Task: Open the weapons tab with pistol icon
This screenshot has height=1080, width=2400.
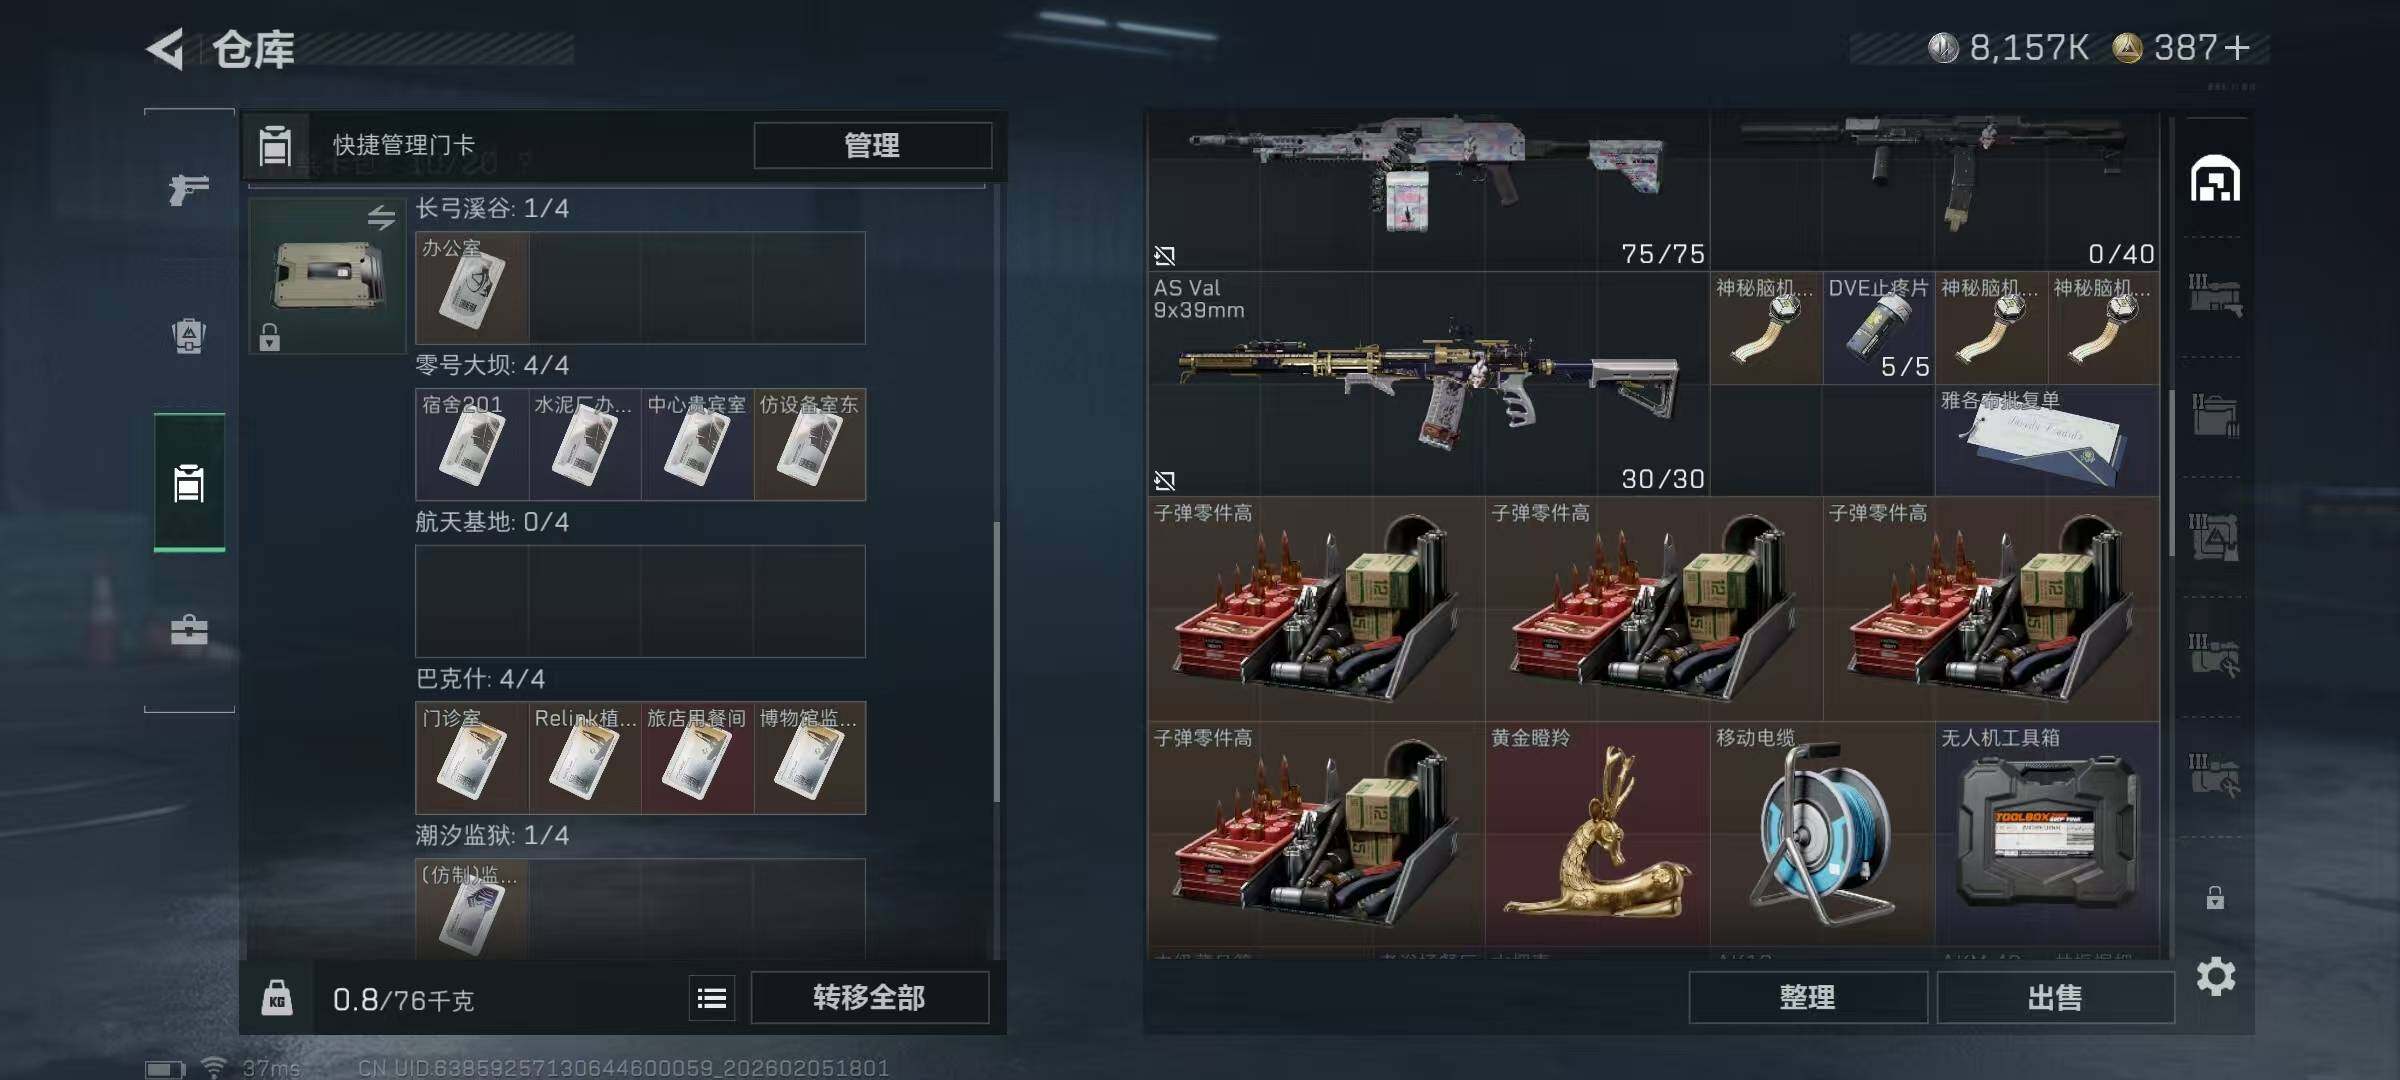Action: tap(189, 188)
